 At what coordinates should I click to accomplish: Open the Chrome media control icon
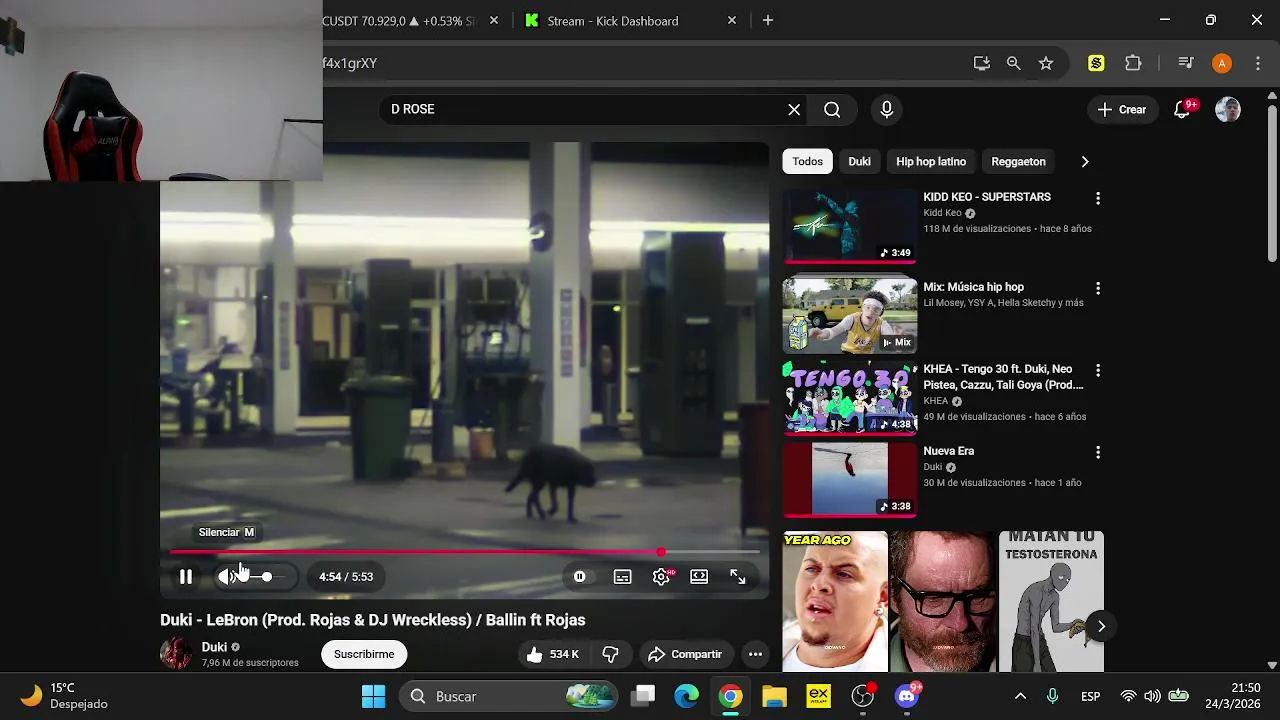coord(1186,63)
